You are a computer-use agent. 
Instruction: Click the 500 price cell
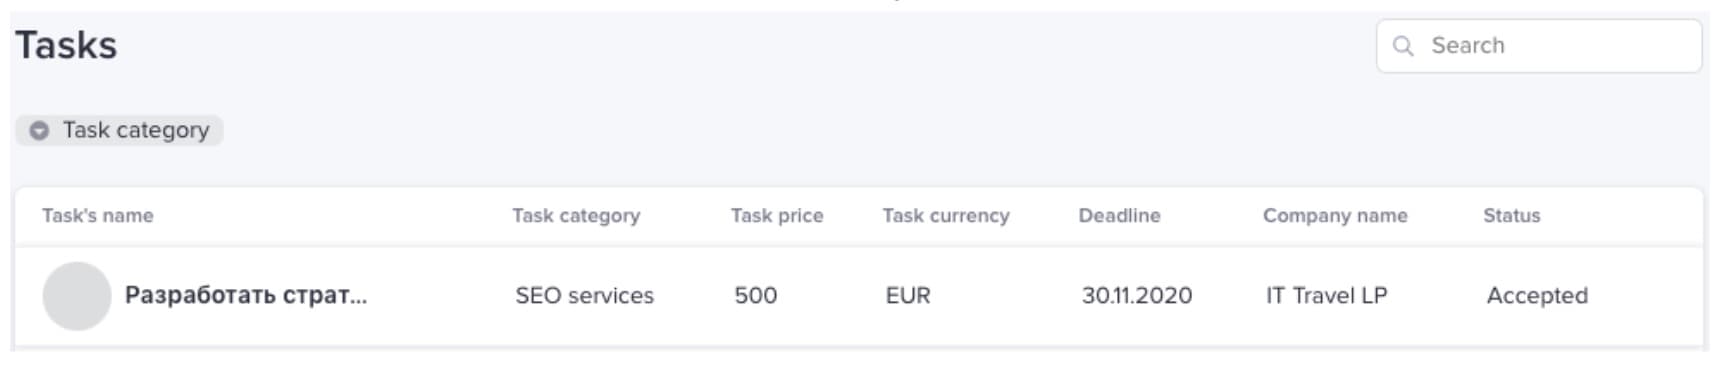pos(756,296)
